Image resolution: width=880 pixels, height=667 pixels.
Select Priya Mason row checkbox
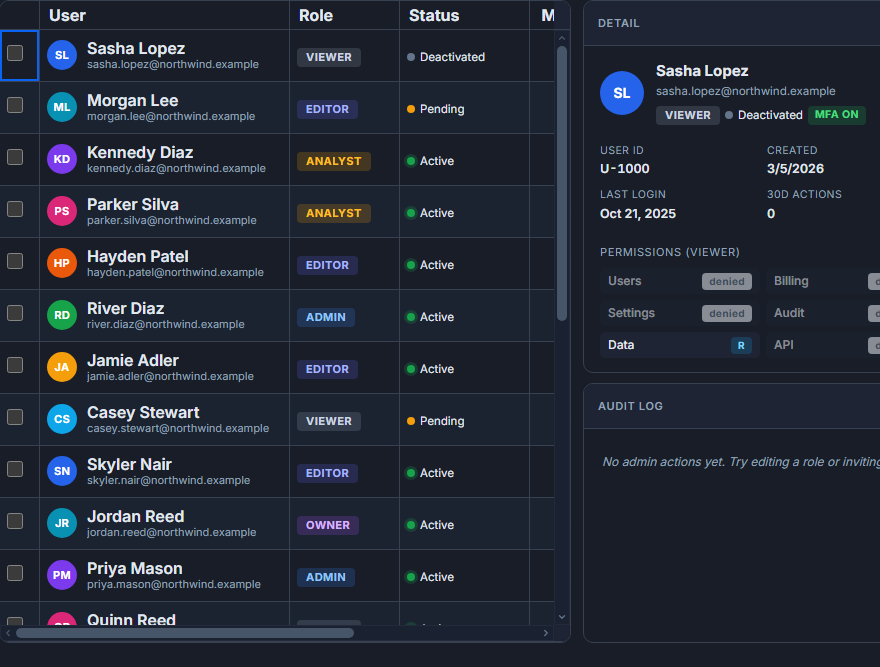click(15, 573)
